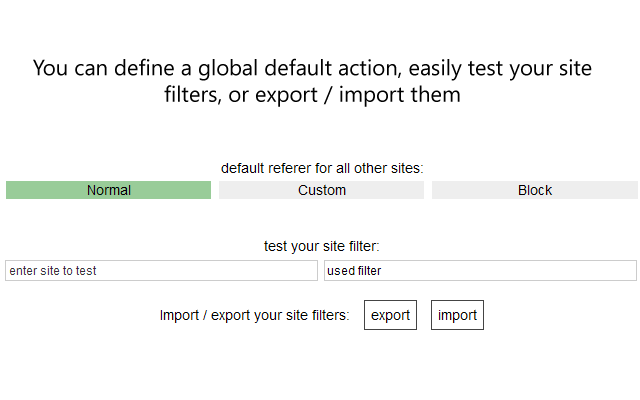Image resolution: width=640 pixels, height=400 pixels.
Task: Export your site filters
Action: coord(390,315)
